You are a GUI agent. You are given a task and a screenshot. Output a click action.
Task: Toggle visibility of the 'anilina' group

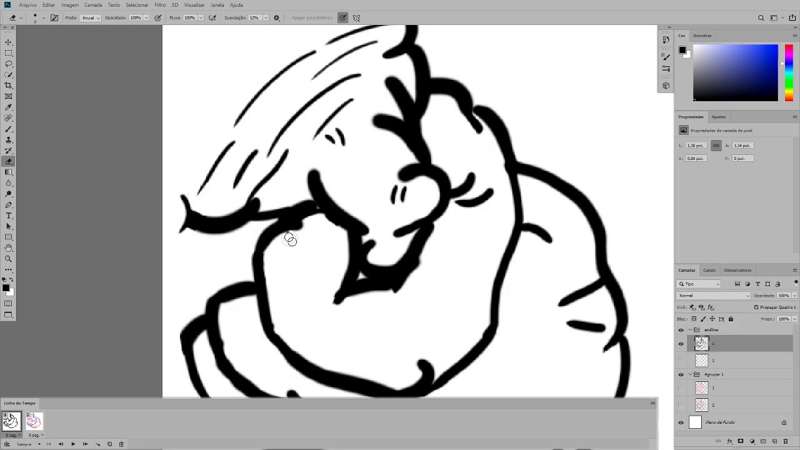pos(681,330)
